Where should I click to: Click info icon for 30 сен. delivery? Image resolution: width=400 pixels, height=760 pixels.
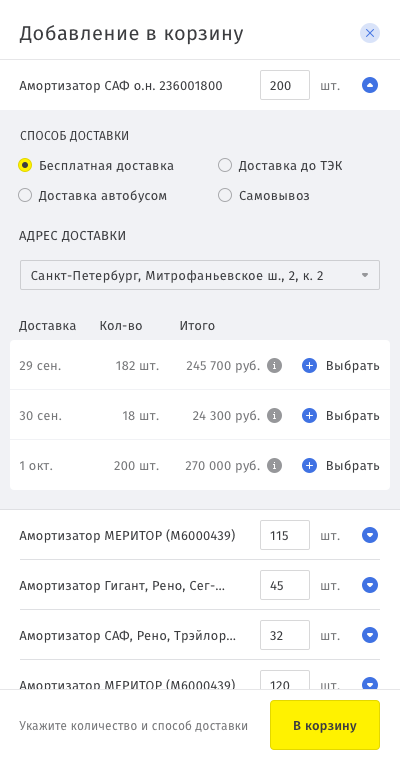pos(274,415)
